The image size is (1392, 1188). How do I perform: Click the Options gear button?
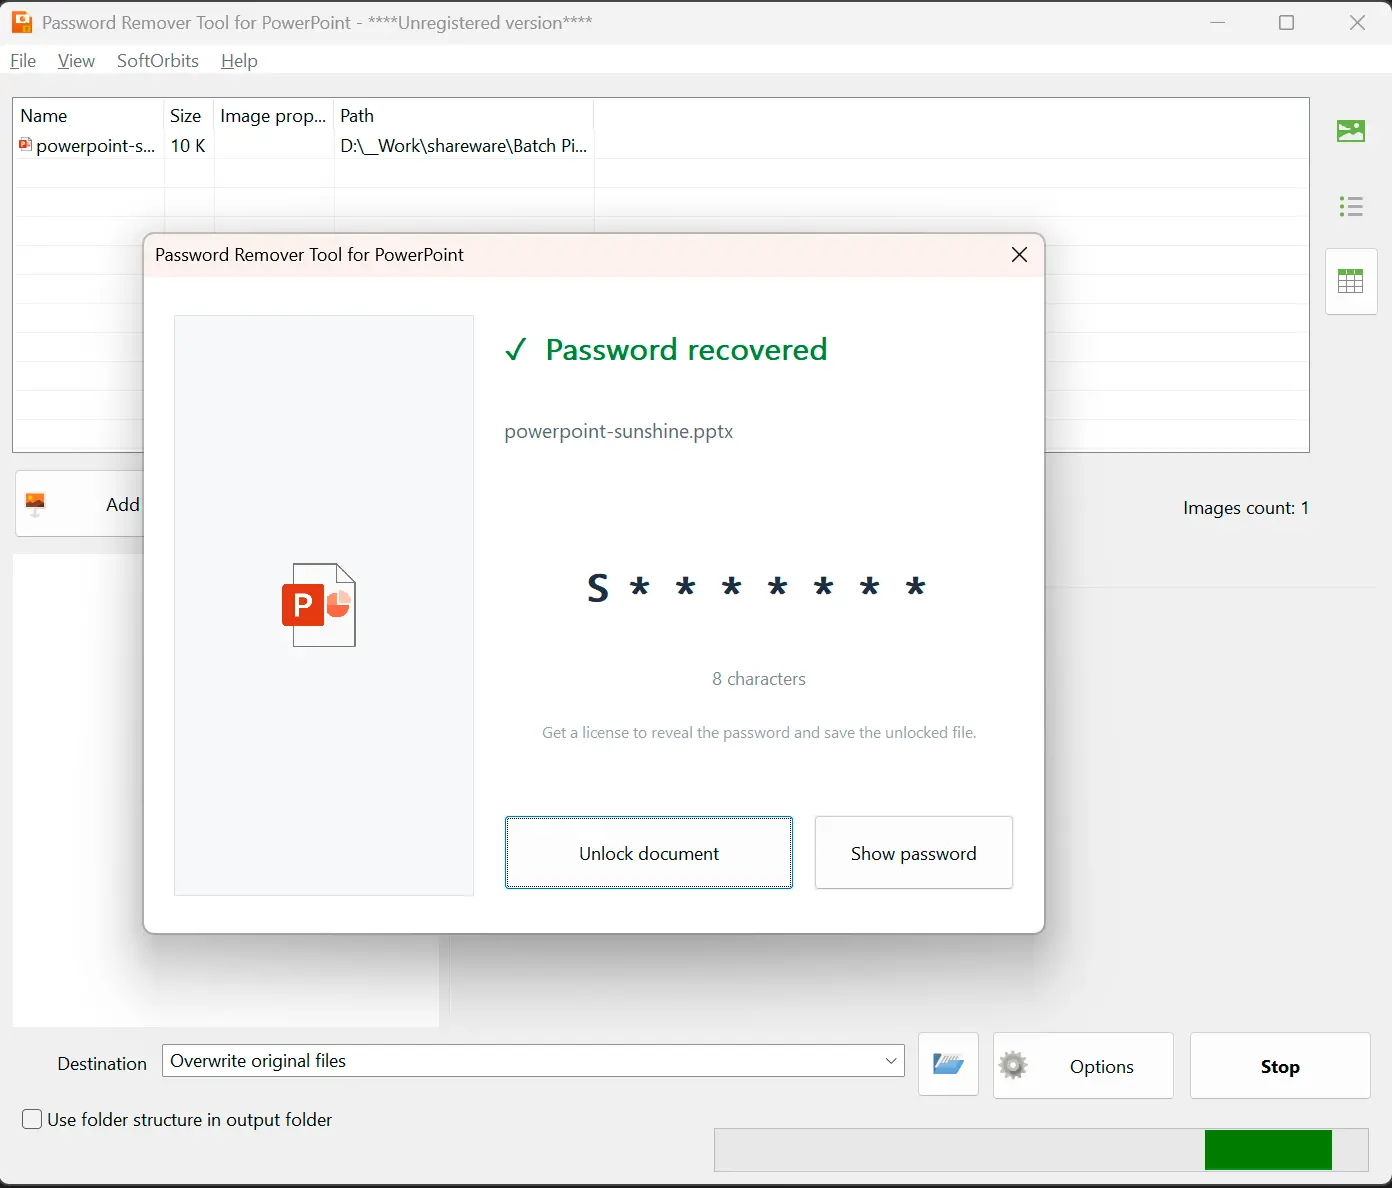click(x=1083, y=1066)
